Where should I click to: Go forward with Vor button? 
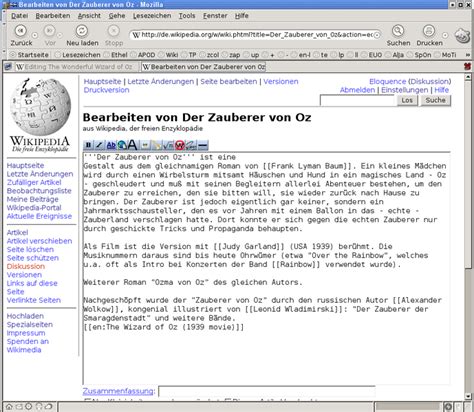click(50, 35)
